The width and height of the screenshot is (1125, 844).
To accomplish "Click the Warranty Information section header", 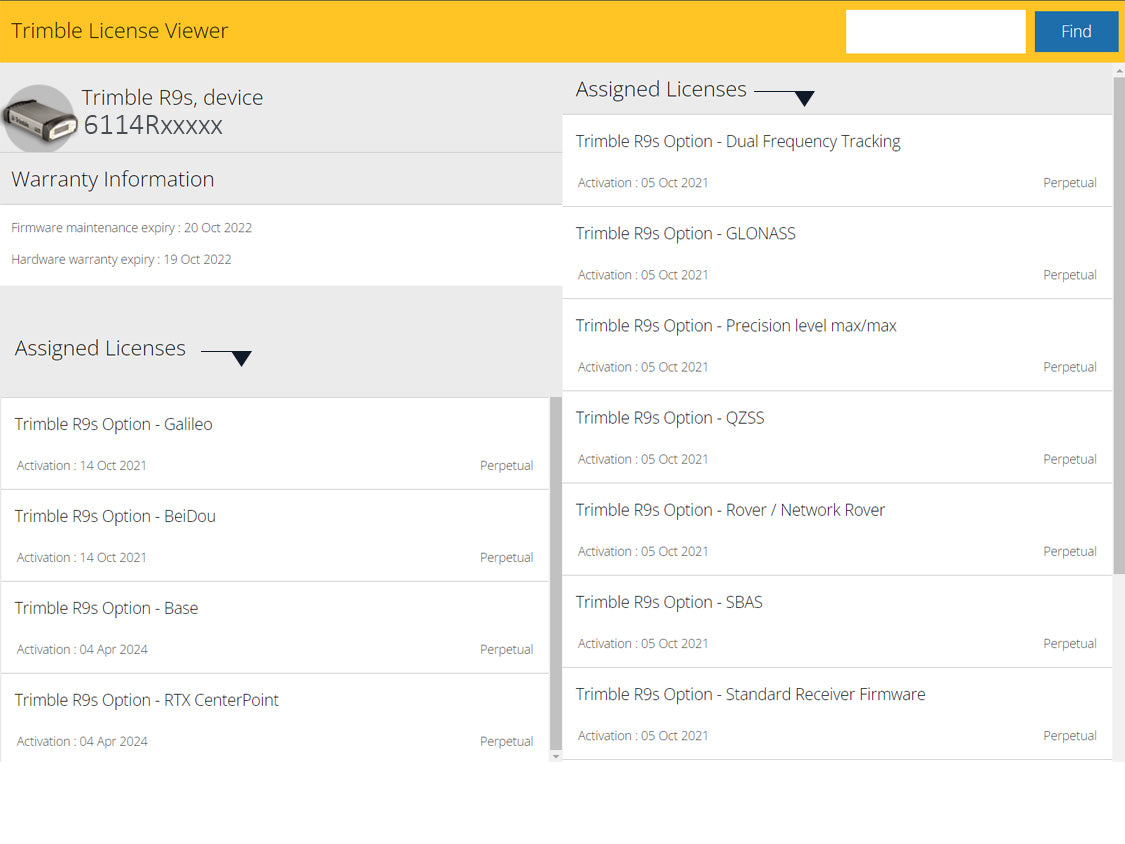I will [112, 179].
